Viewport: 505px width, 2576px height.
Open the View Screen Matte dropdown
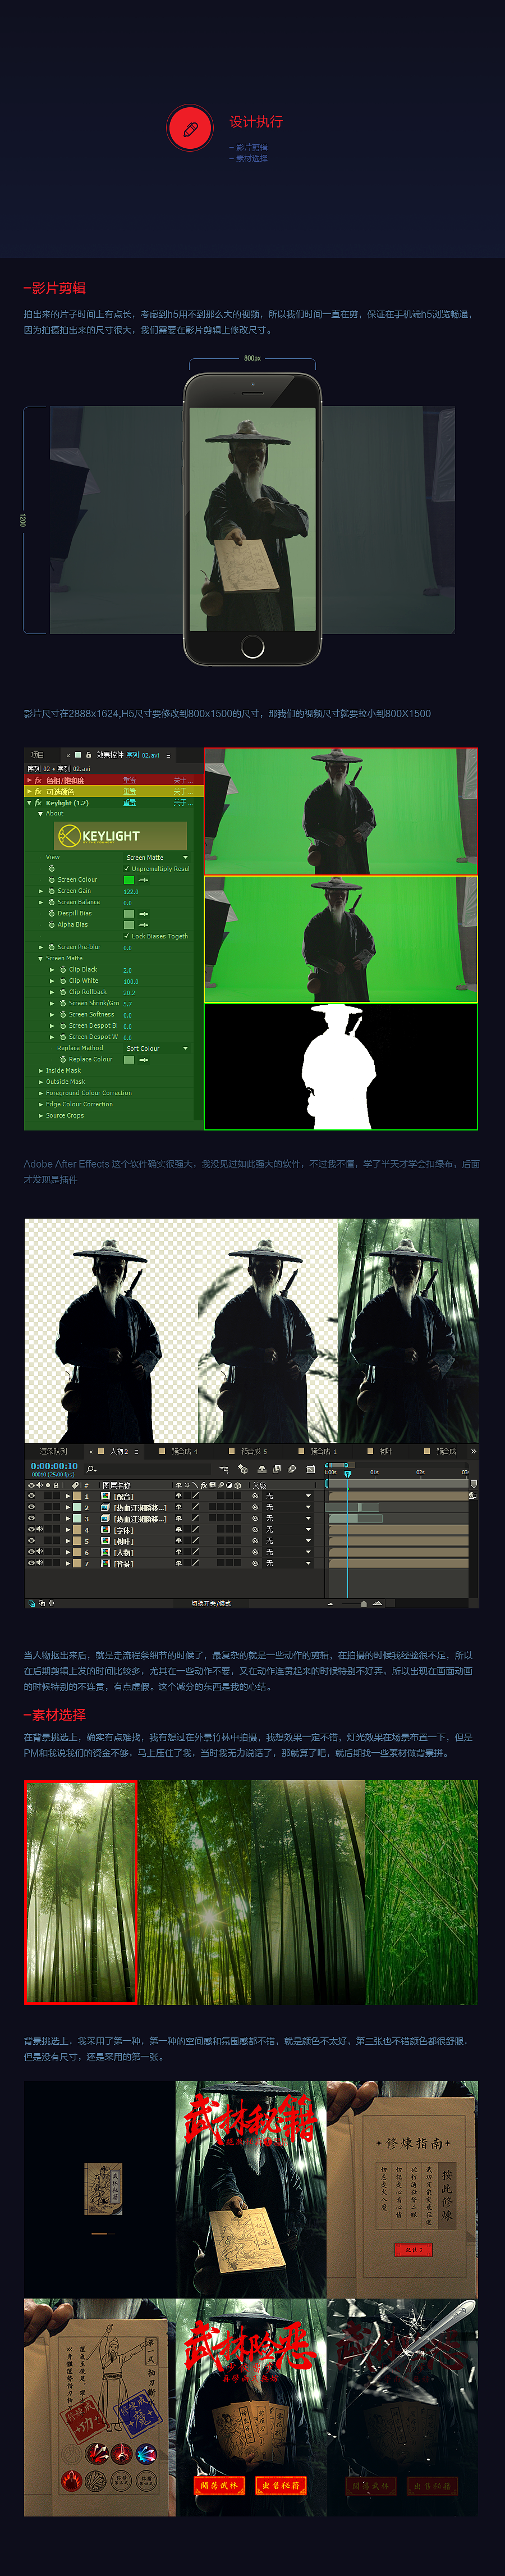click(157, 857)
